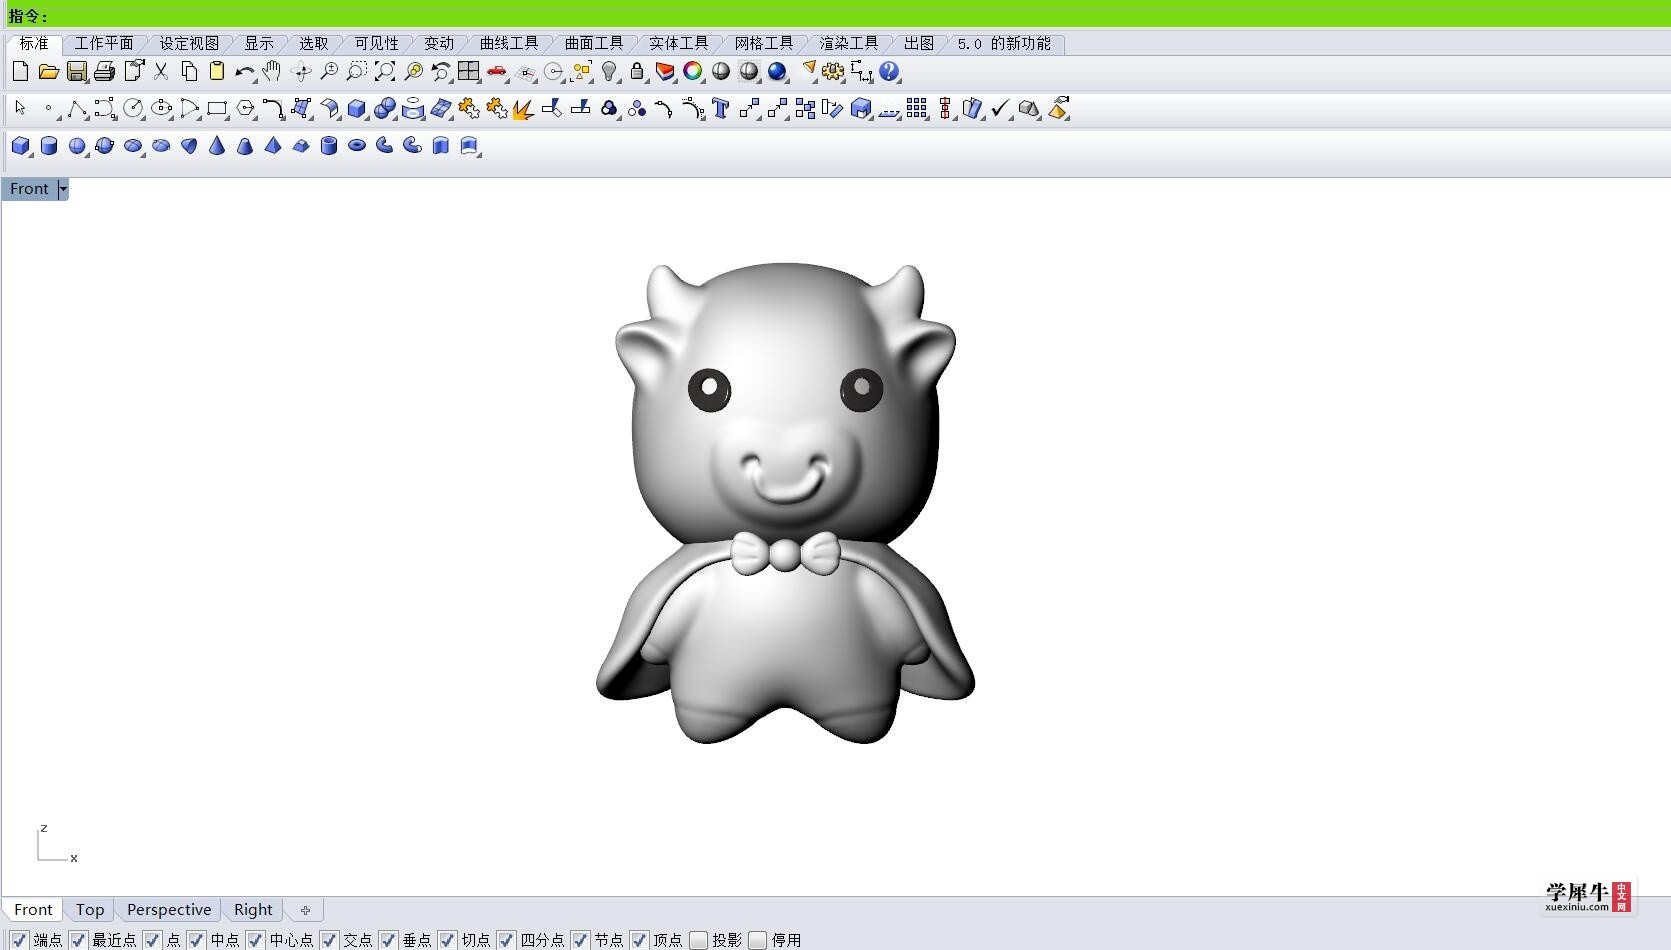
Task: Click the Text object T icon
Action: (721, 108)
